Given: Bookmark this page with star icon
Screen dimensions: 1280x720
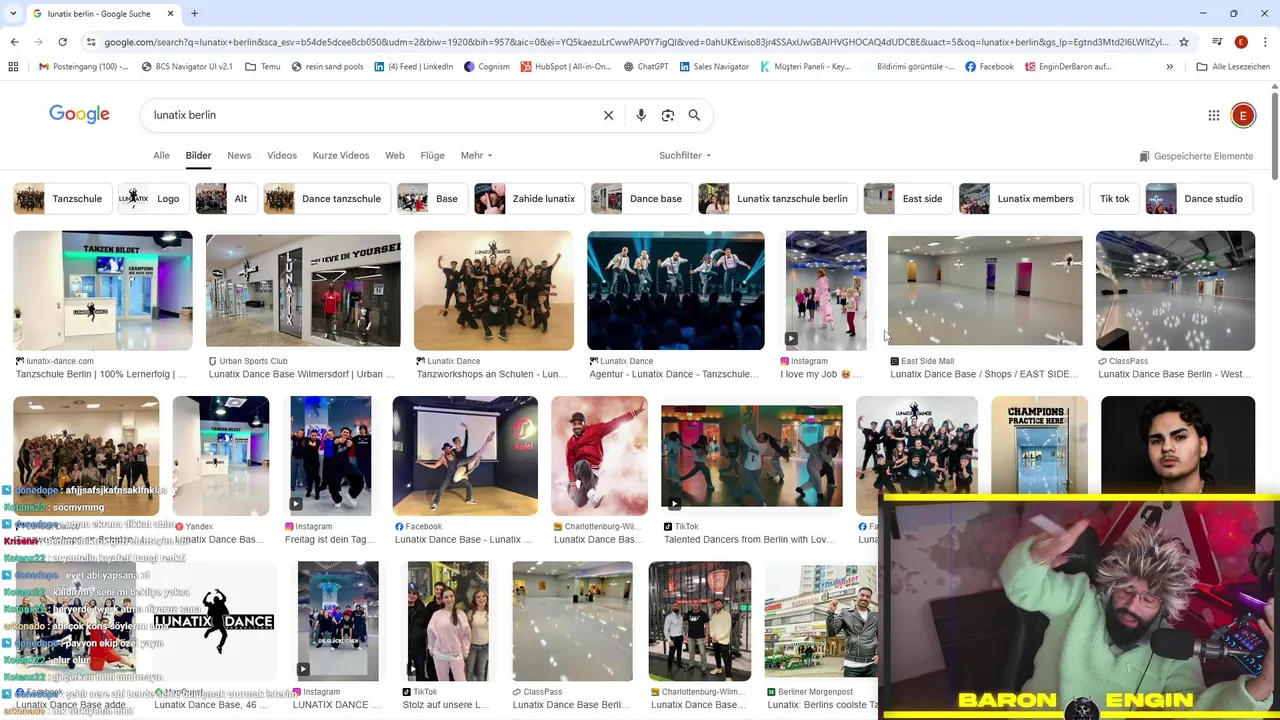Looking at the screenshot, I should point(1184,42).
